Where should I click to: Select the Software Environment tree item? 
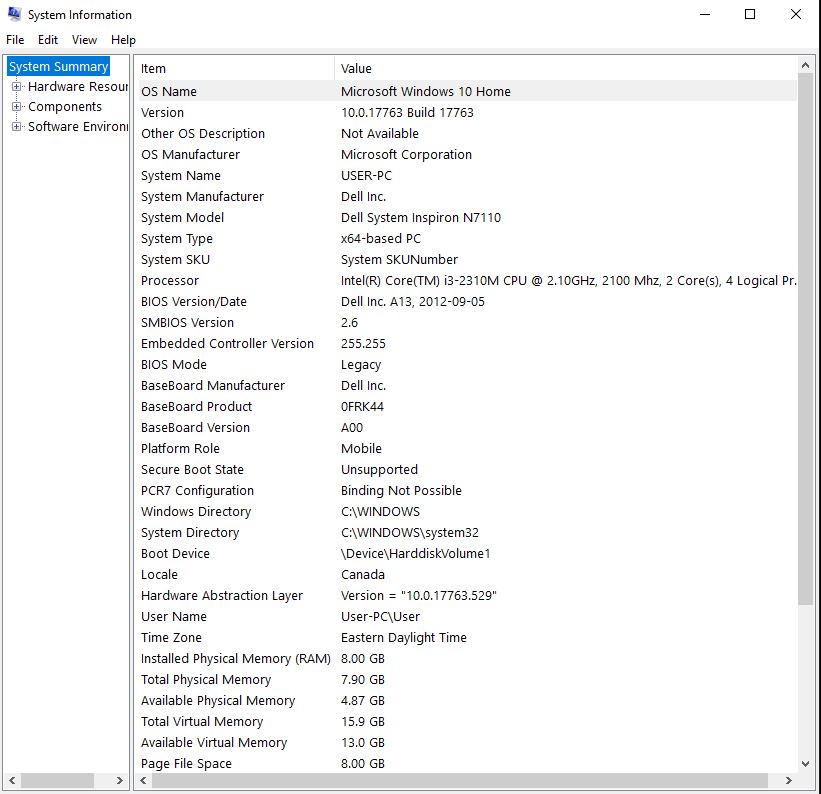pyautogui.click(x=78, y=126)
